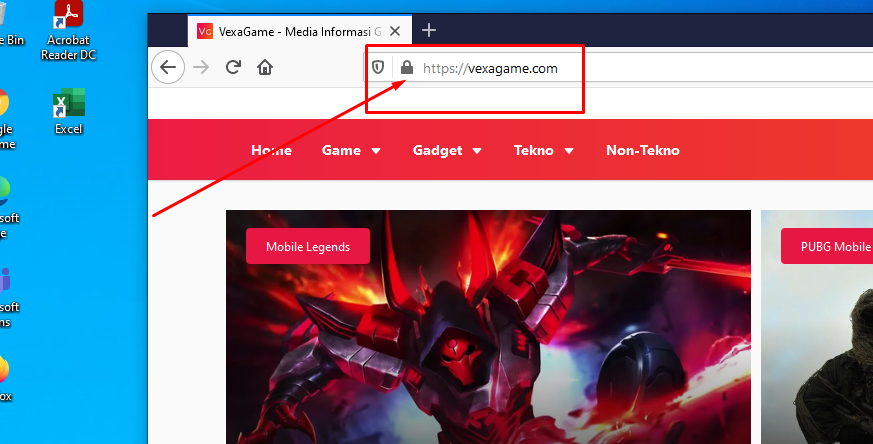This screenshot has width=873, height=444.
Task: Select the Acrobat Reader DC desktop icon
Action: click(x=68, y=30)
